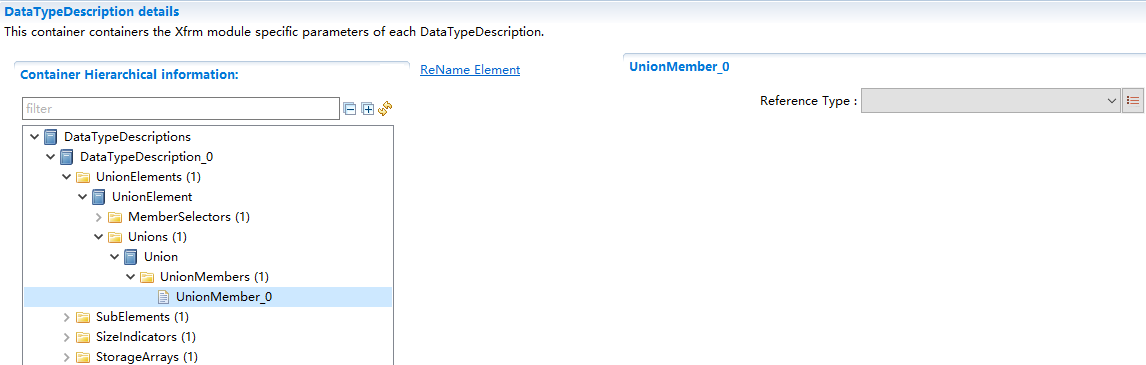Select StorageArrays (1) tree item

coord(147,357)
